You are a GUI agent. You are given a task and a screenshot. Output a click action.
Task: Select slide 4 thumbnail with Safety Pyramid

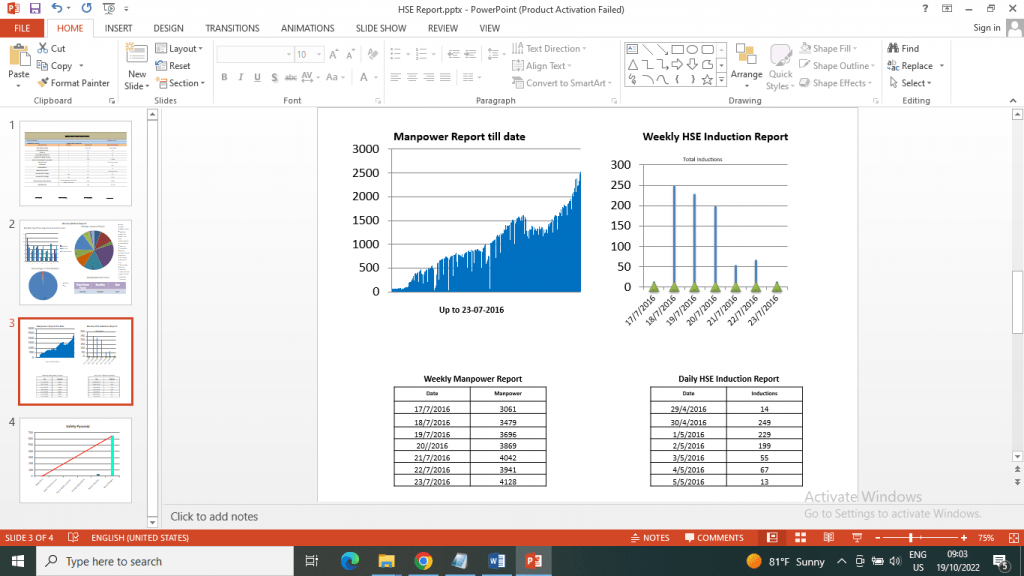tap(76, 460)
